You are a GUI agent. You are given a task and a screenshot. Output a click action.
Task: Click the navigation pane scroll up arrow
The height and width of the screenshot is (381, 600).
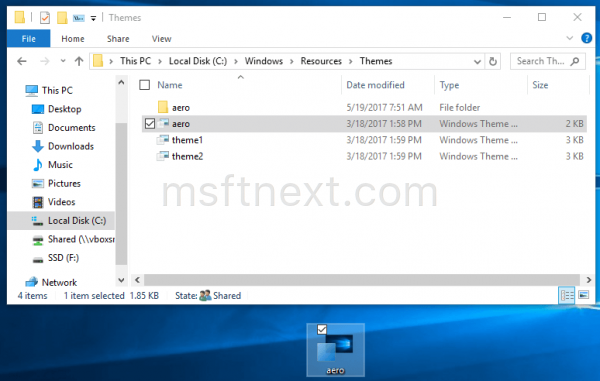pos(121,82)
